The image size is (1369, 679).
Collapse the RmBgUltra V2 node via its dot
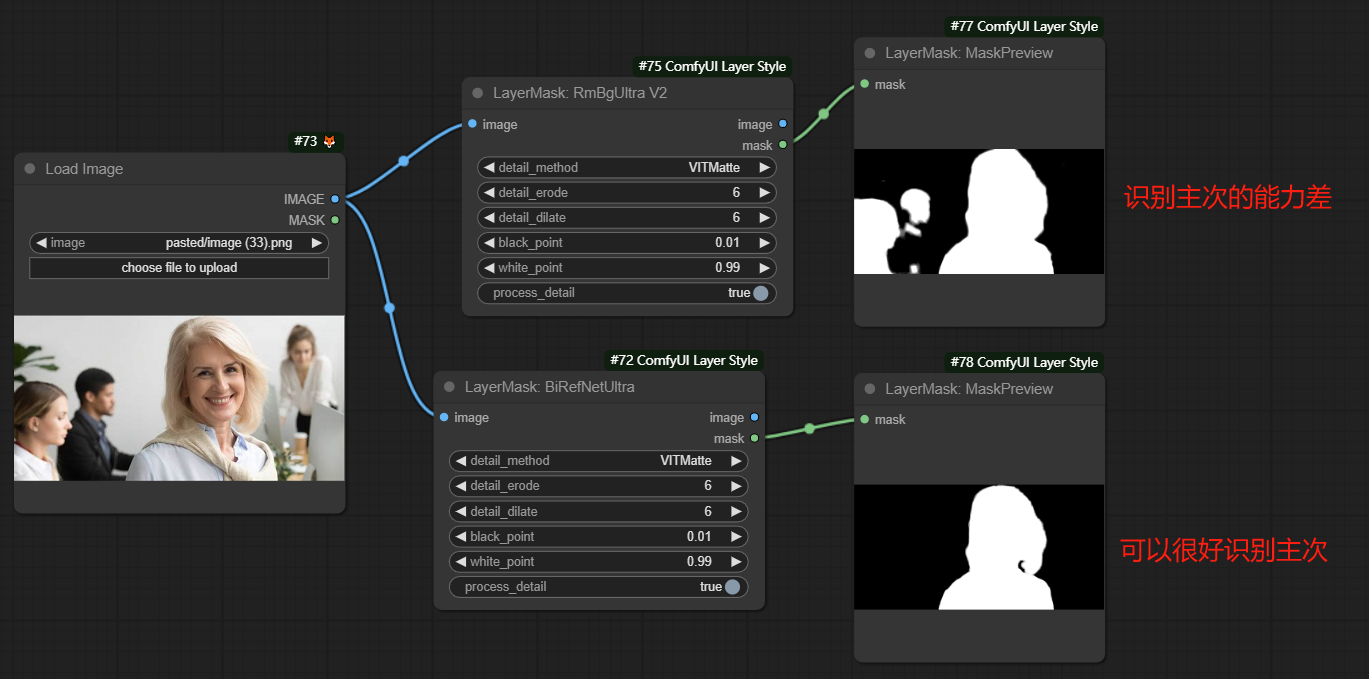(x=477, y=93)
